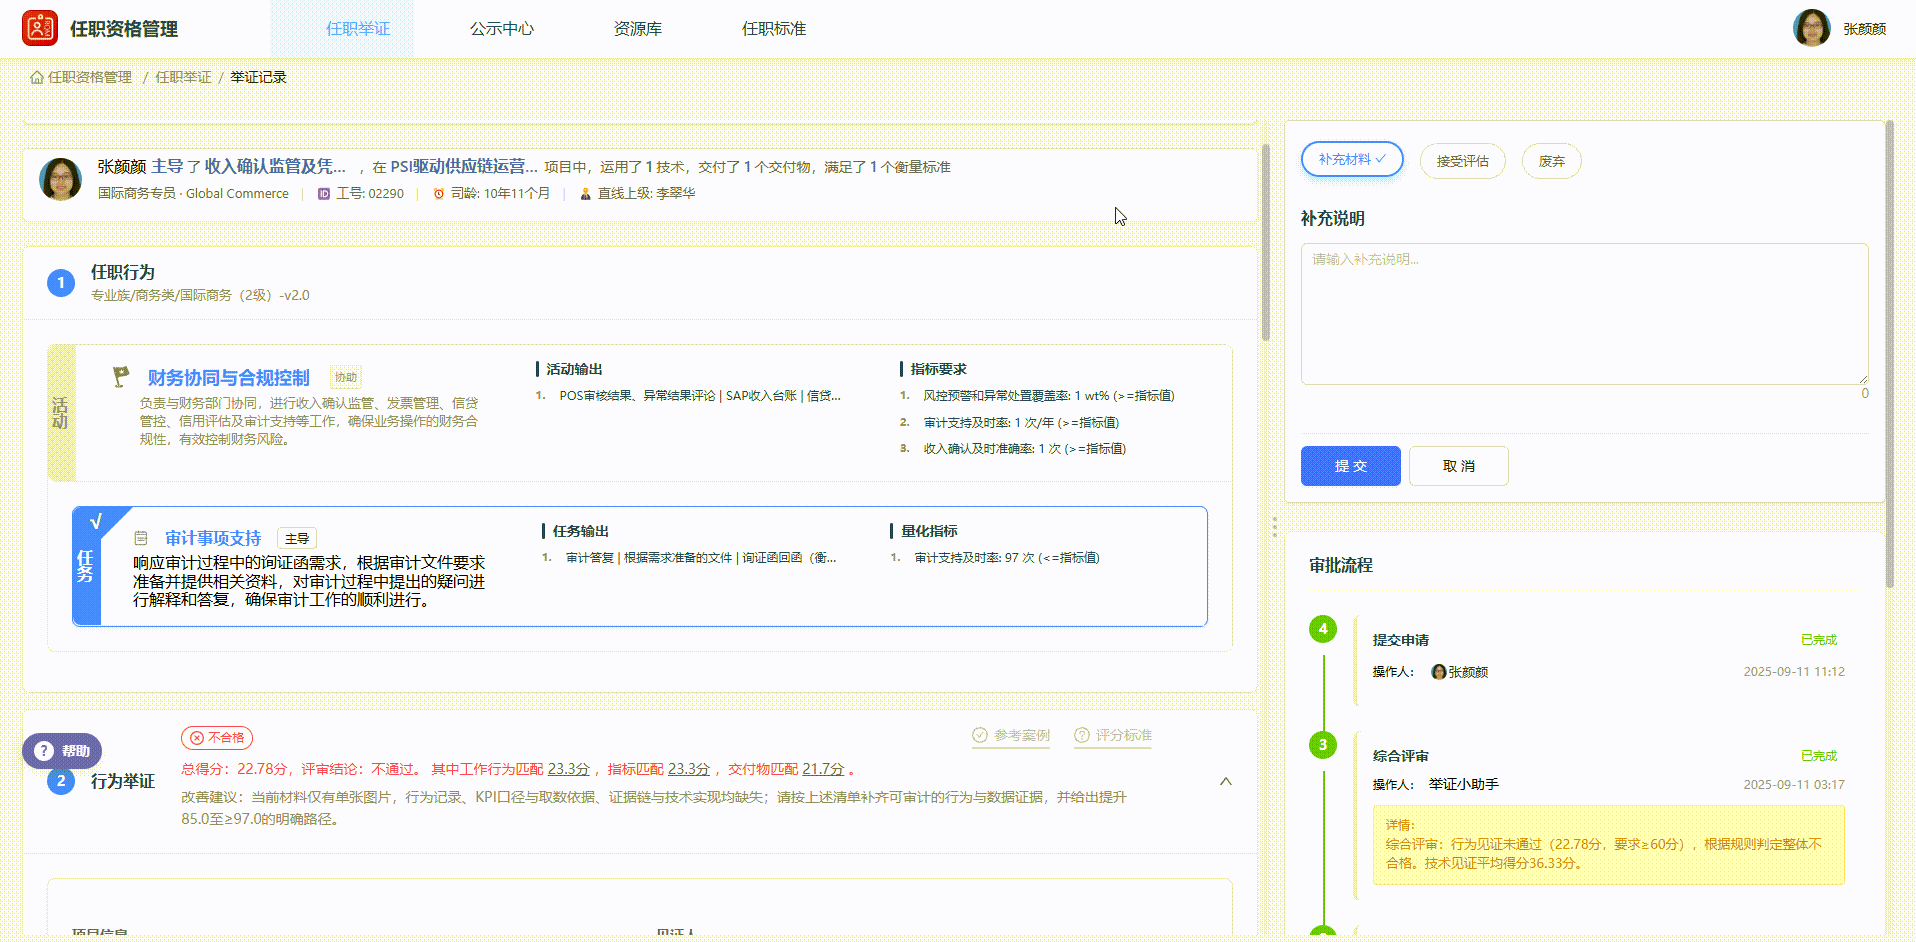This screenshot has height=942, width=1916.
Task: Toggle the 补充材料 option pill
Action: (x=1351, y=159)
